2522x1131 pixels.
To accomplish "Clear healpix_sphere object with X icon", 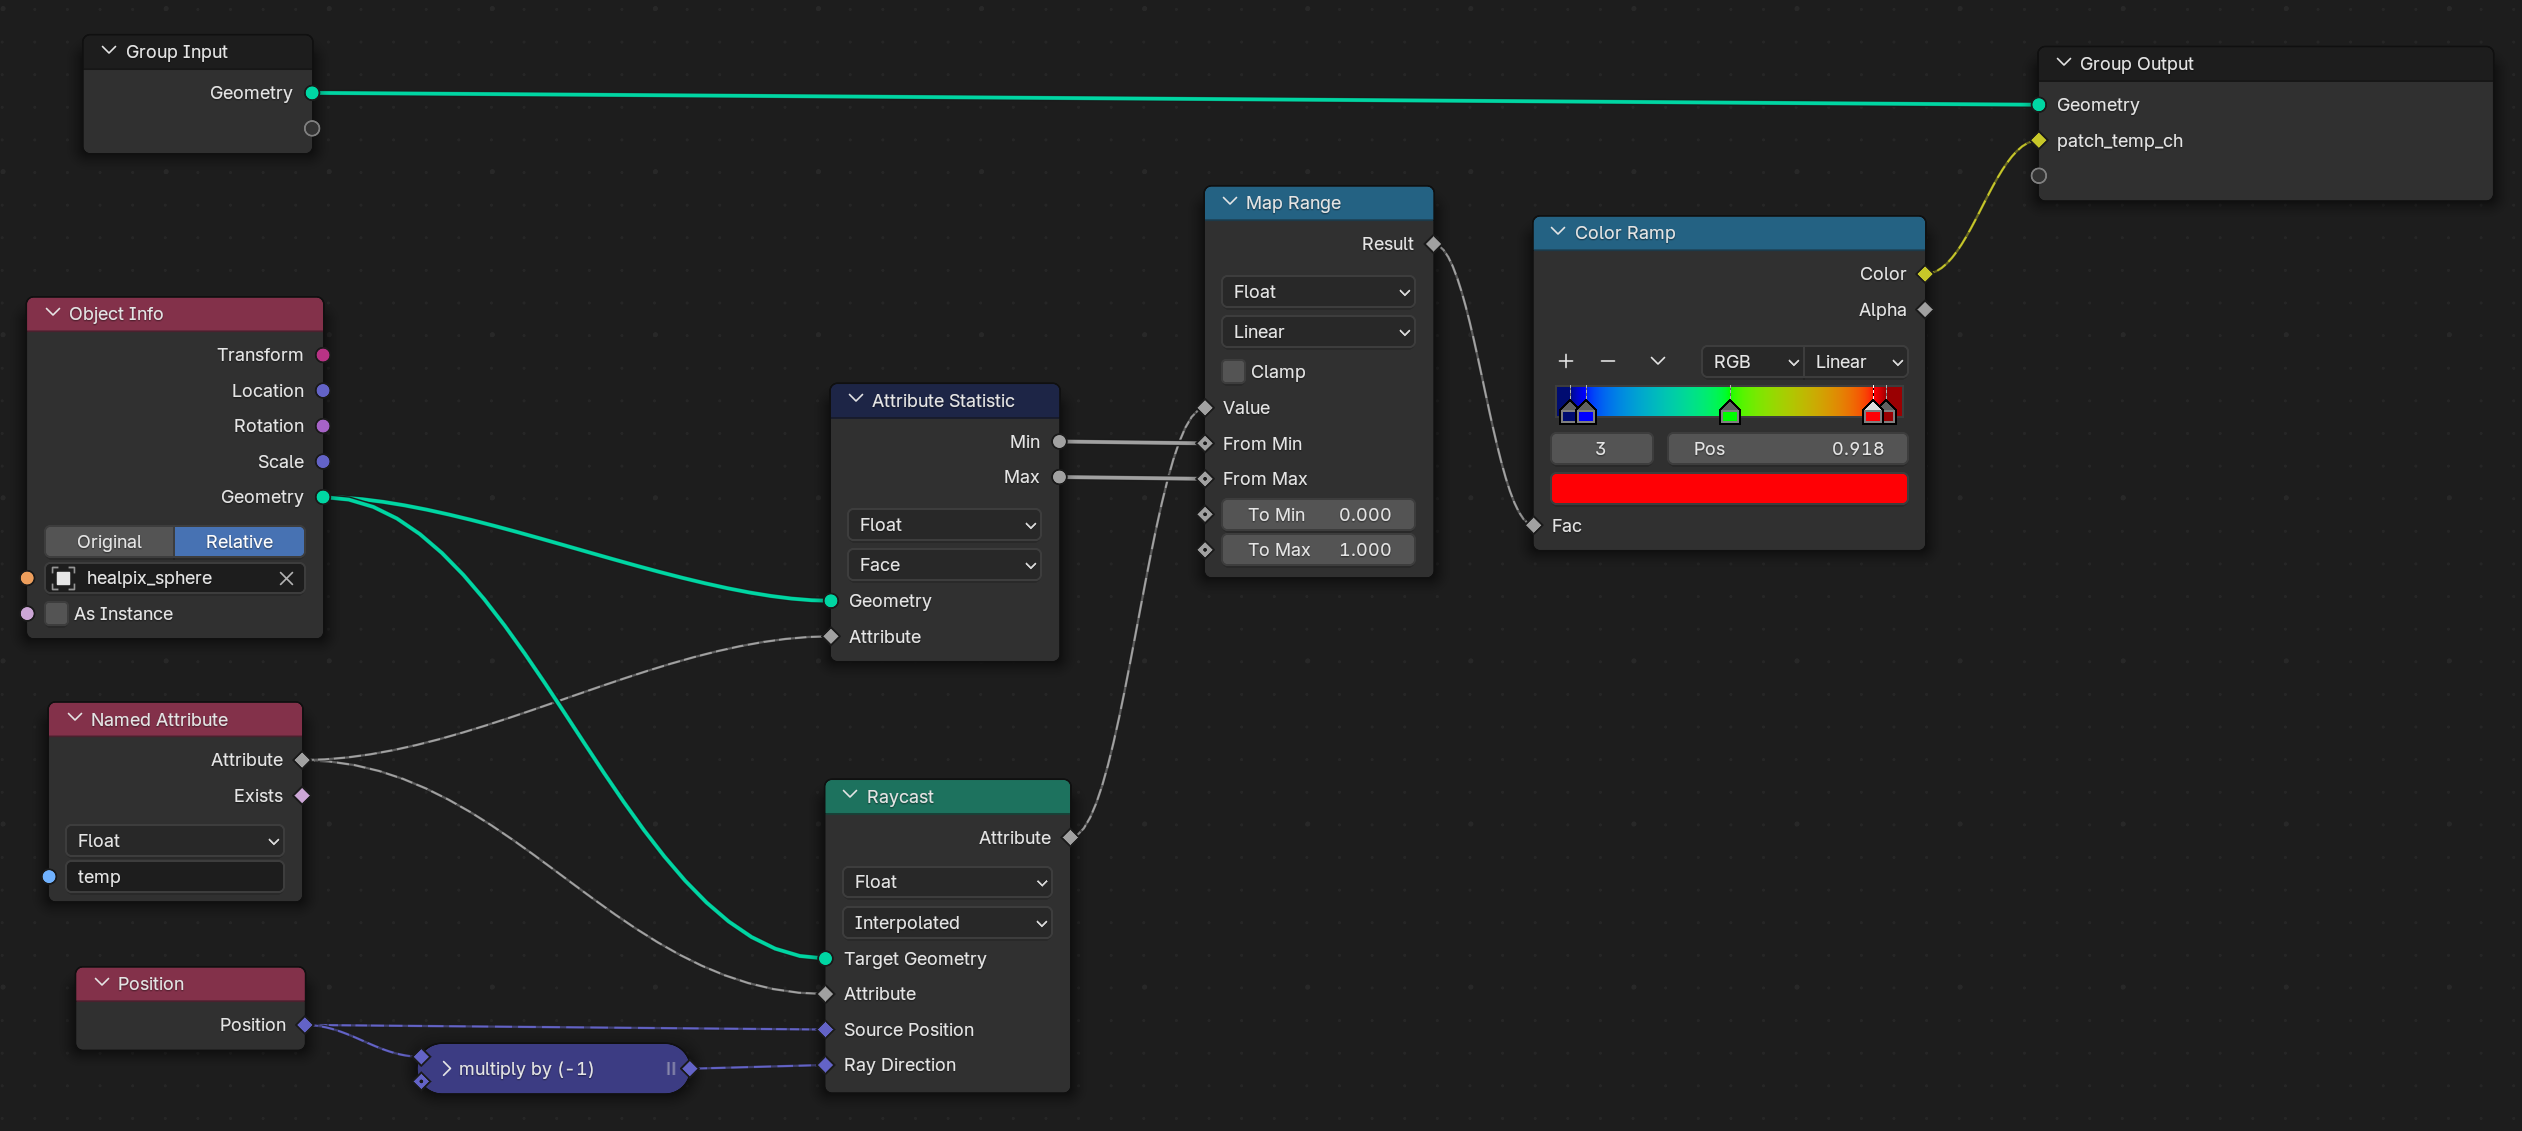I will click(286, 578).
